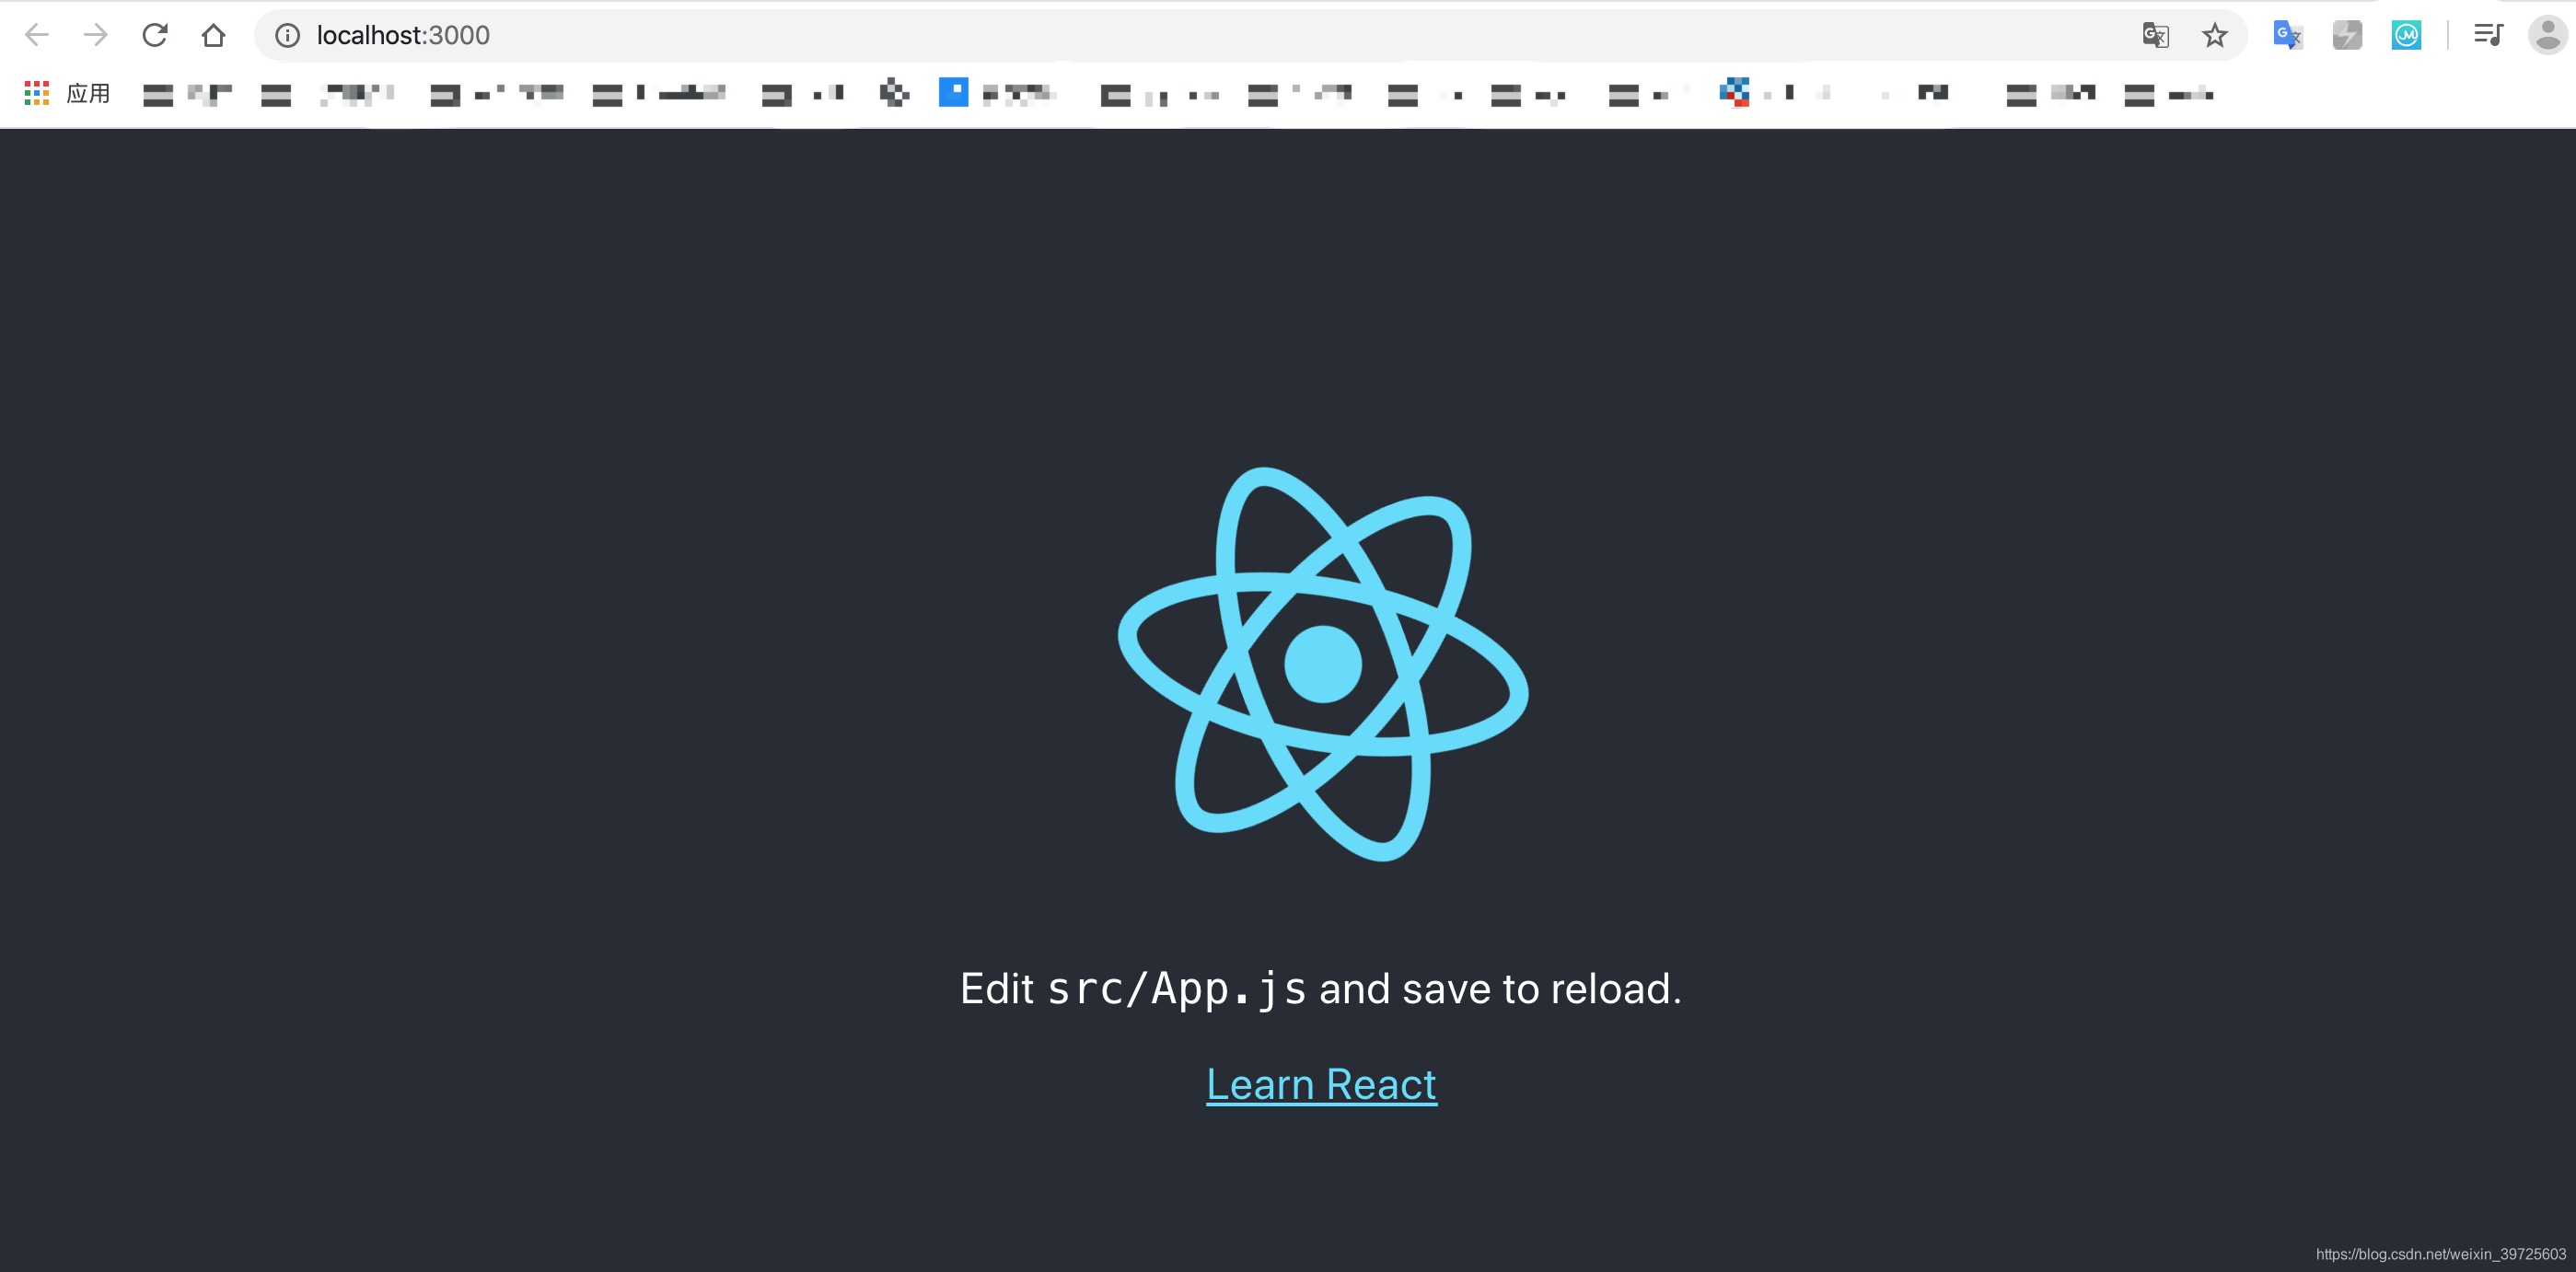The width and height of the screenshot is (2576, 1272).
Task: Click the browser sidebar panel toggle
Action: 2489,34
